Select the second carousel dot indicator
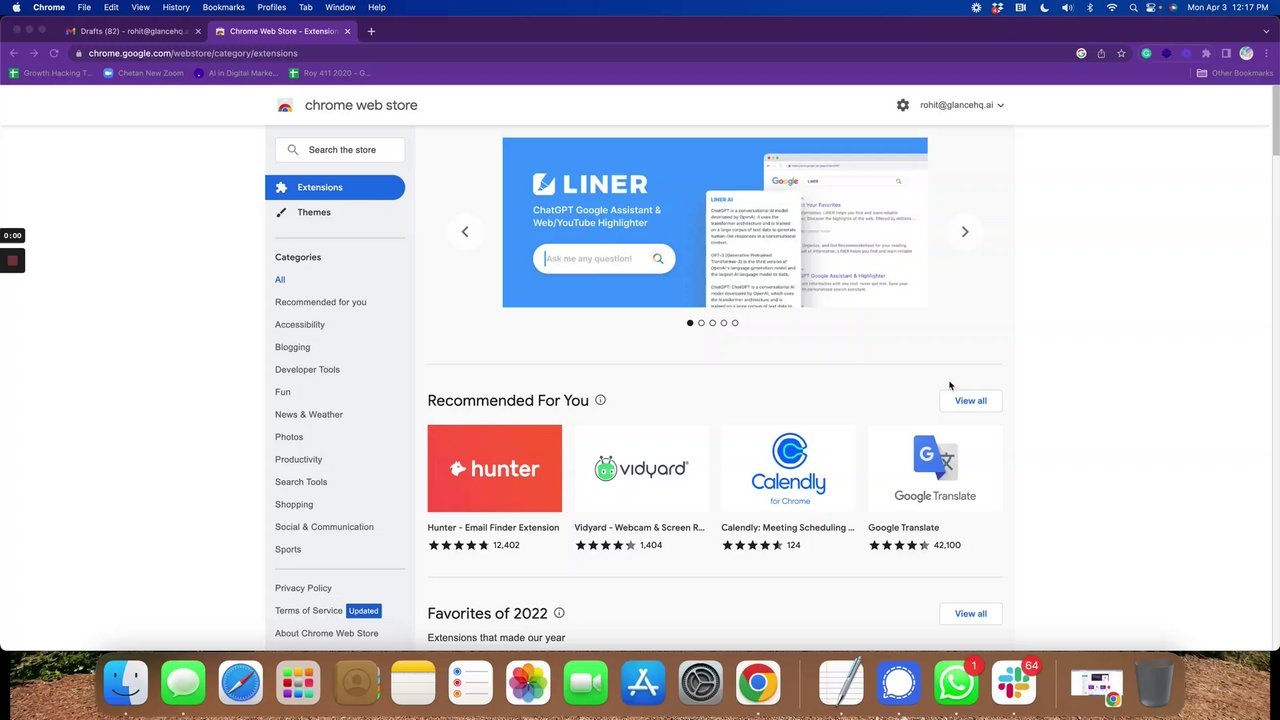1280x720 pixels. tap(701, 323)
